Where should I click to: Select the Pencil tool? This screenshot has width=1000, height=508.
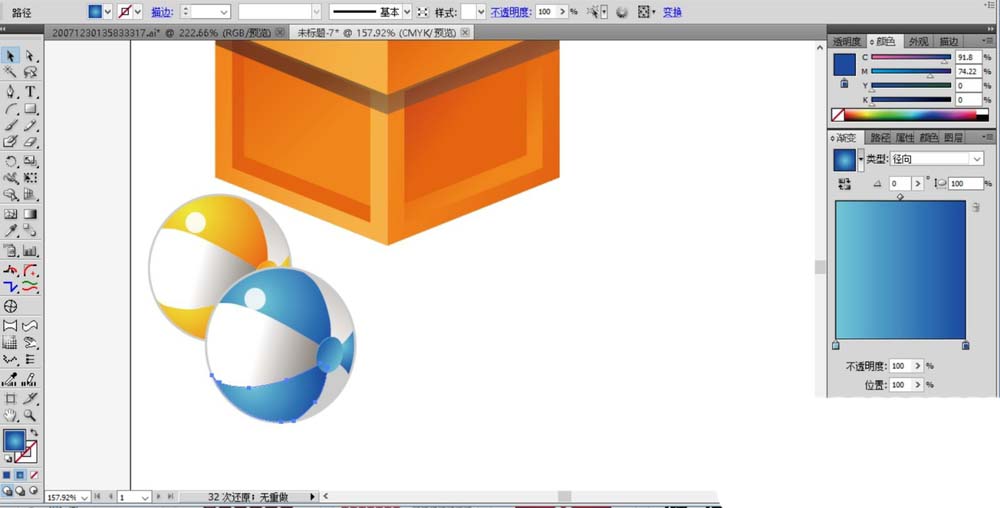click(x=30, y=126)
